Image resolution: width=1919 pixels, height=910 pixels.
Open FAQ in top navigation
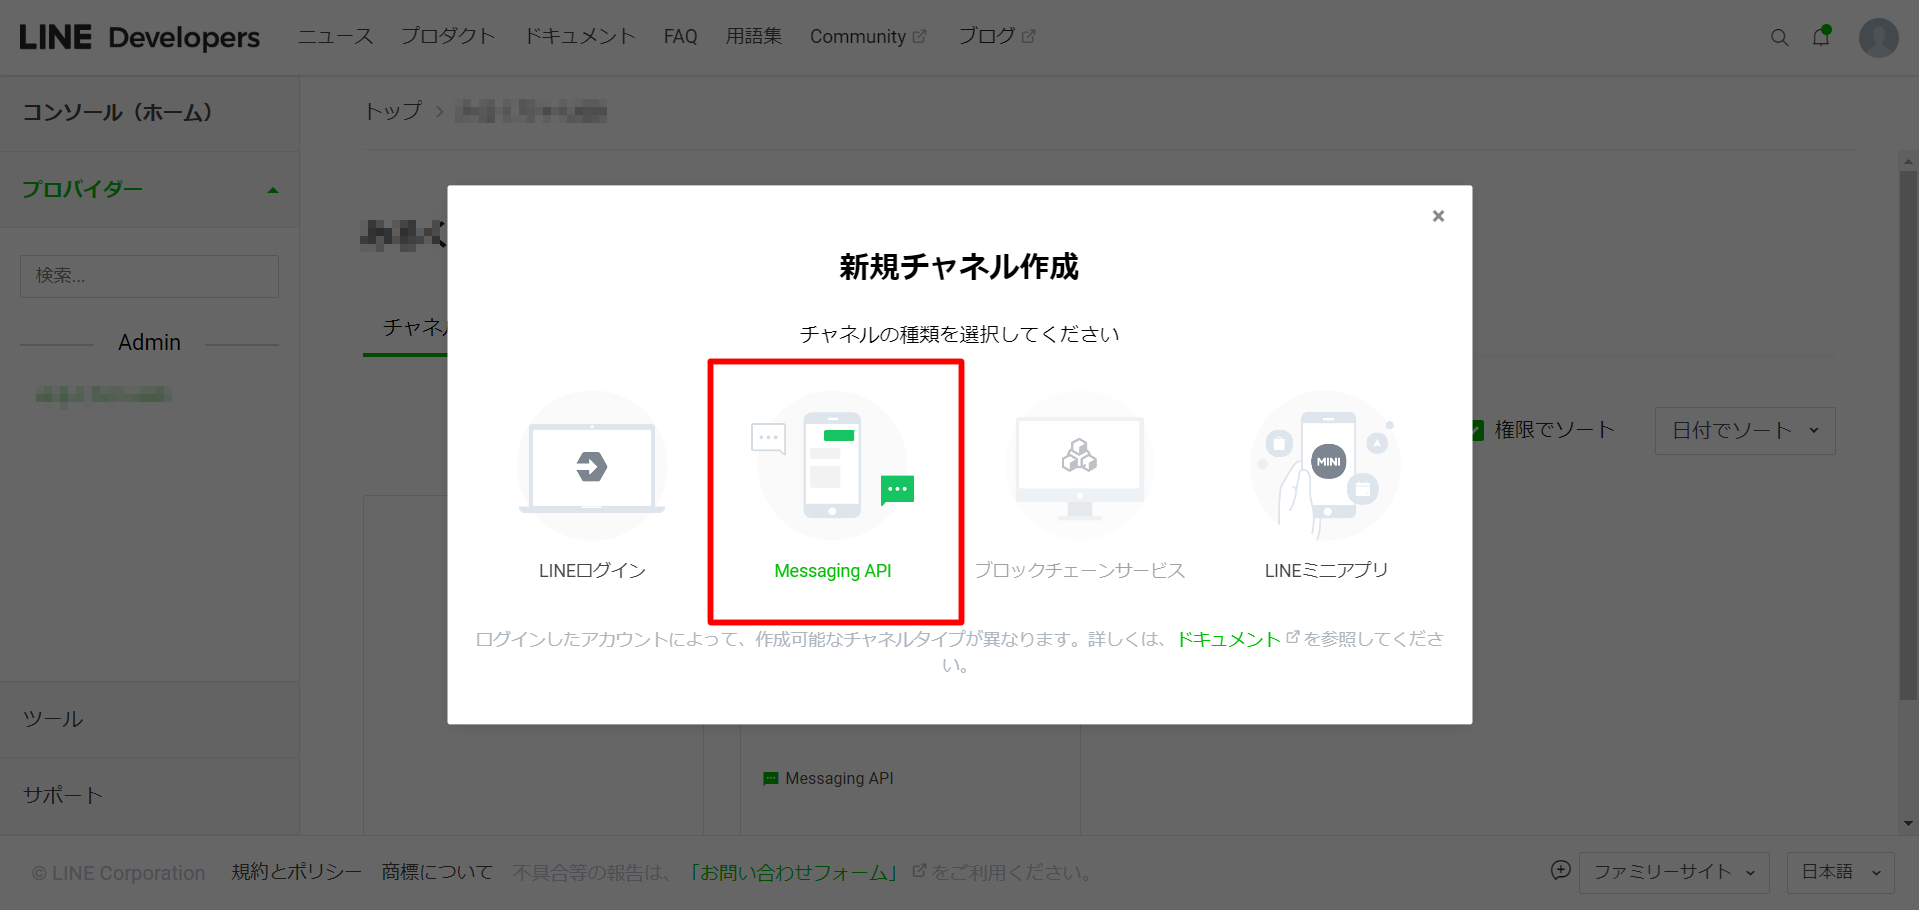680,37
